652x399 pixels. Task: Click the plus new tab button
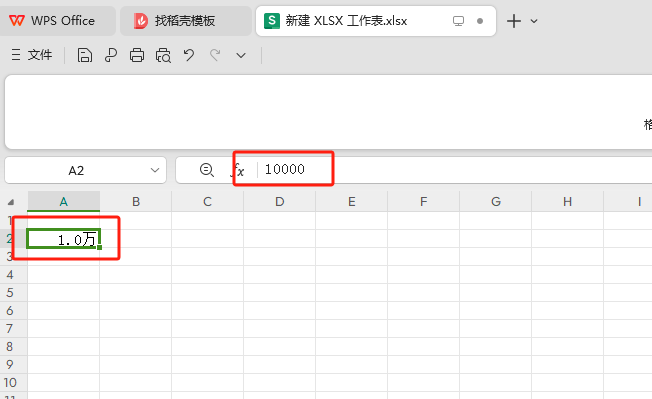pyautogui.click(x=514, y=21)
